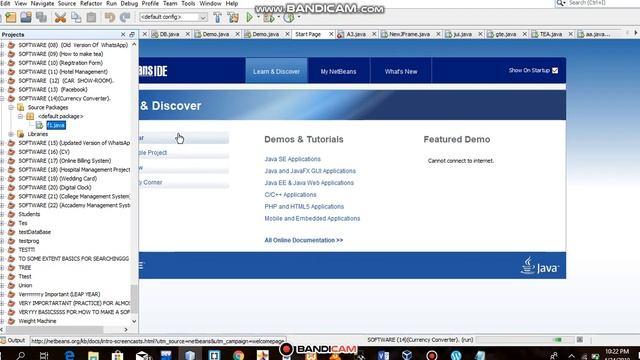Restore the Projects panel window group
Screen dimensions: 640x360
(132, 35)
